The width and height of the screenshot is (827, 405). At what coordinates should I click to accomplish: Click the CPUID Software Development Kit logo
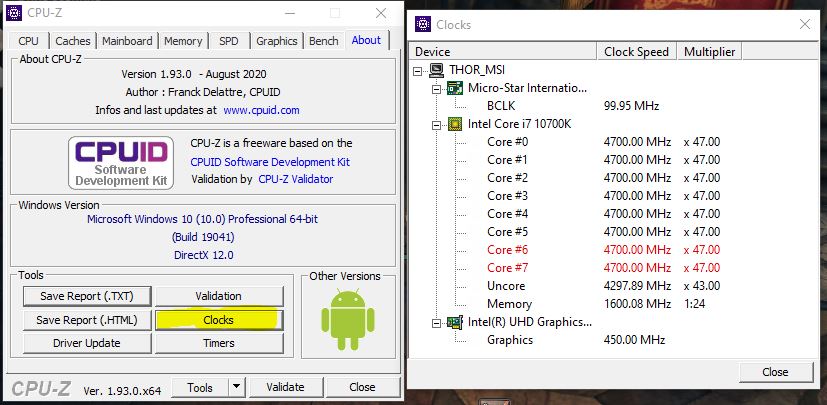tap(121, 163)
